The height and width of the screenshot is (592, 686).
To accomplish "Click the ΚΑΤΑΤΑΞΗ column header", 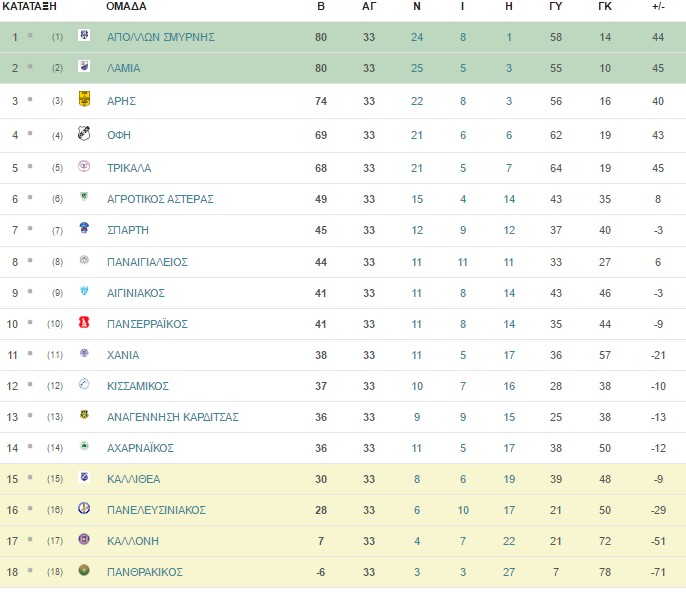I will click(29, 6).
